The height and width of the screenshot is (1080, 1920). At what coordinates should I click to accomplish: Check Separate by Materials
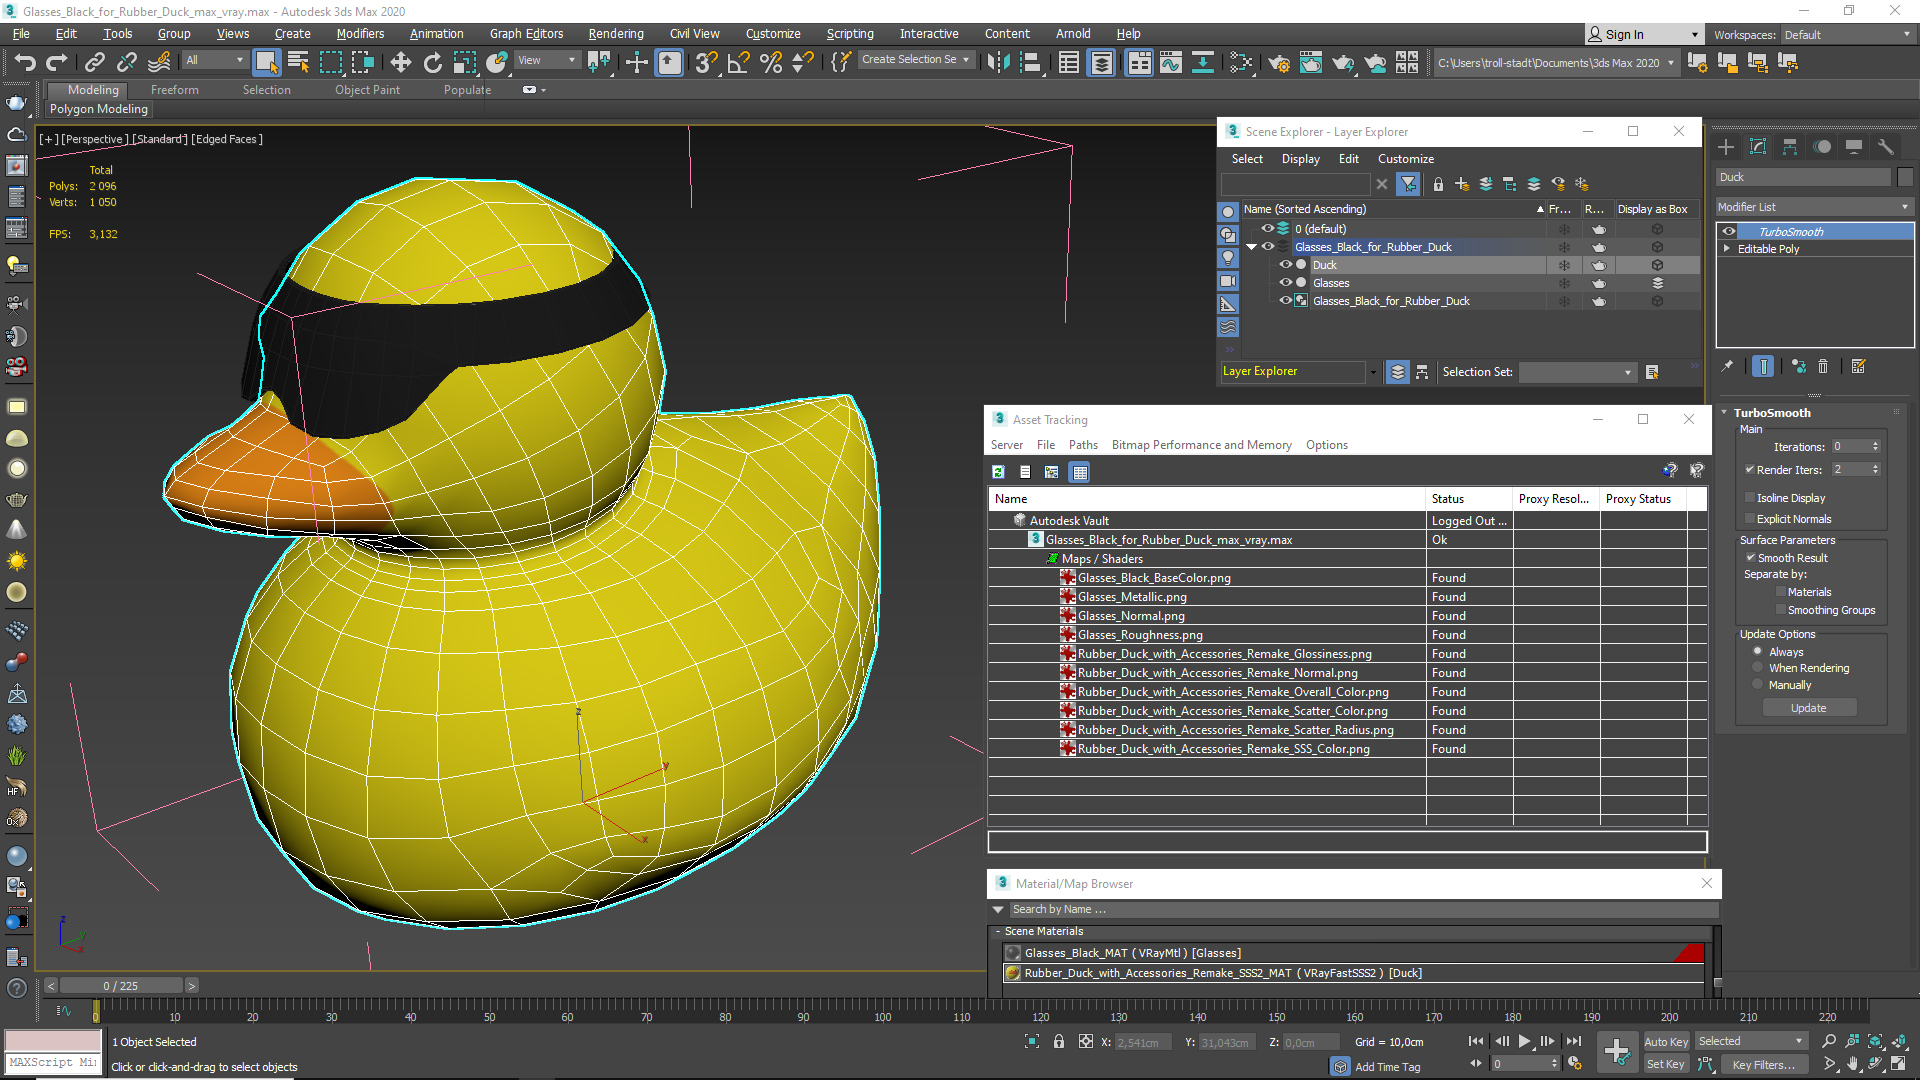point(1781,592)
